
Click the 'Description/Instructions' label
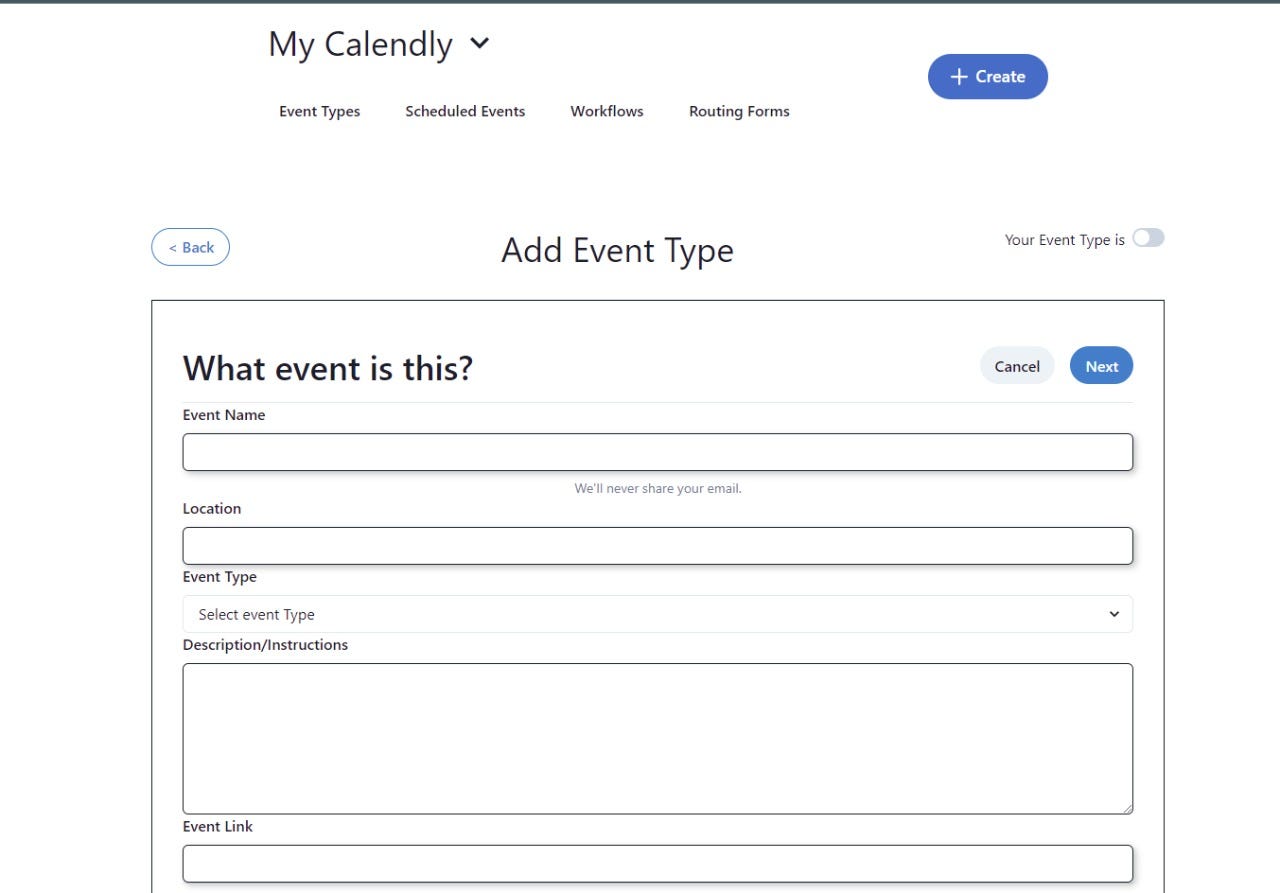tap(265, 645)
